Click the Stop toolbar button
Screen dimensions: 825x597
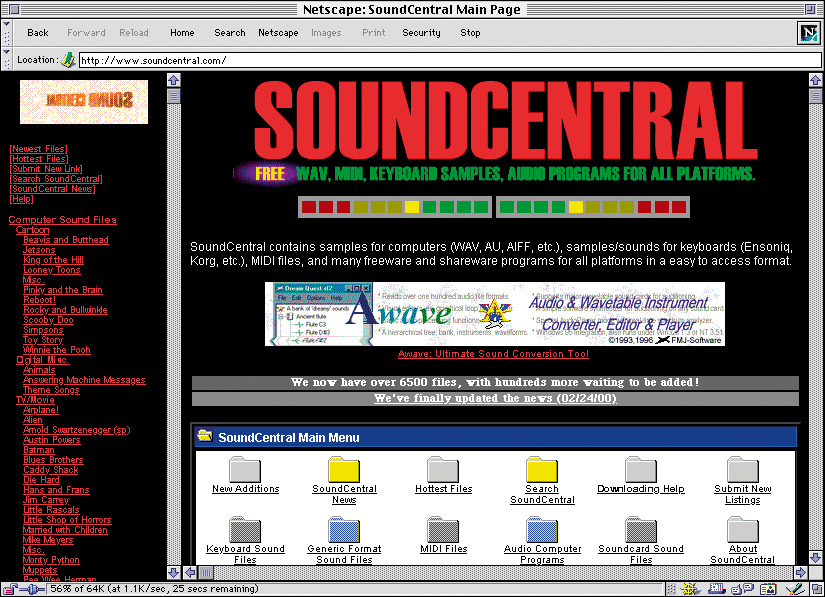[x=470, y=33]
